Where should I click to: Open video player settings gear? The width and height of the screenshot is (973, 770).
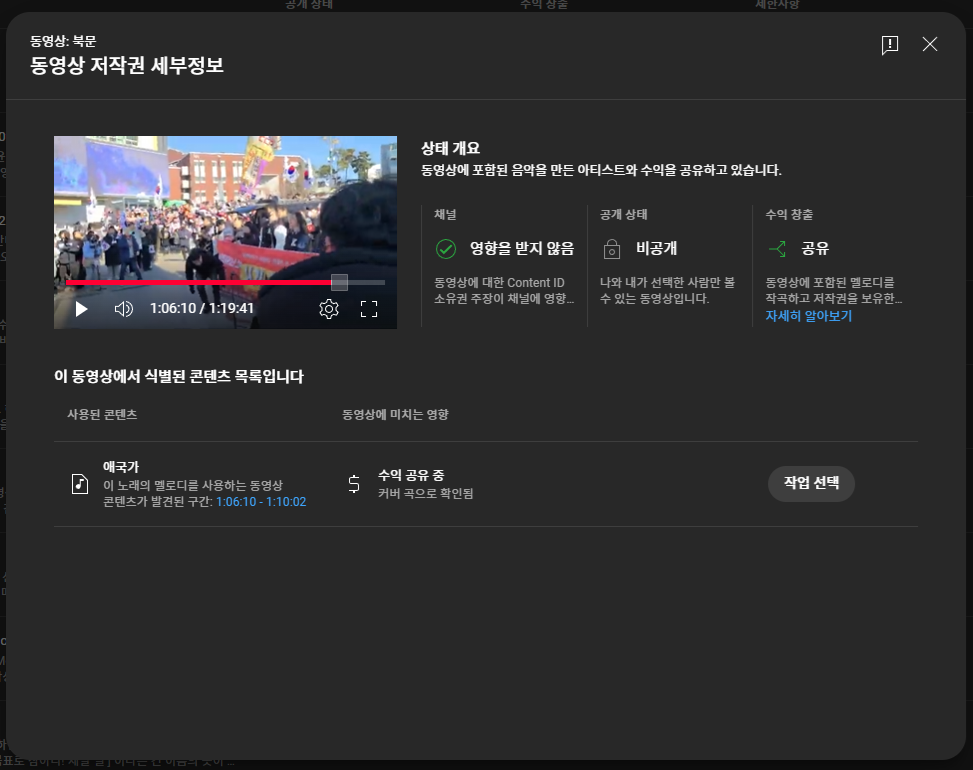(x=329, y=309)
